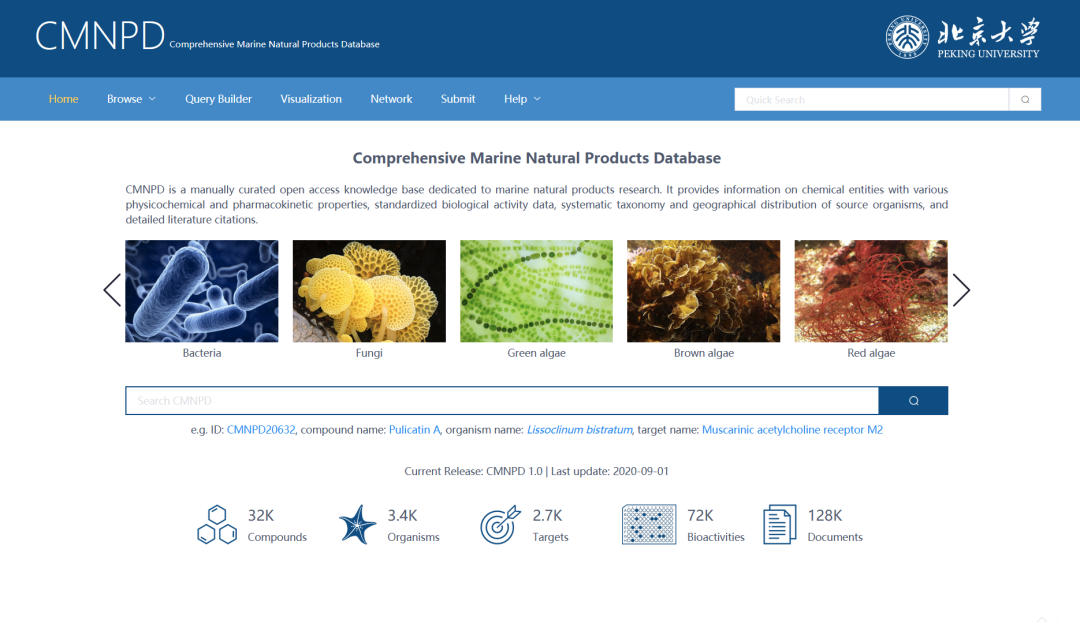Image resolution: width=1080 pixels, height=635 pixels.
Task: Click the Documents page icon
Action: tap(780, 525)
